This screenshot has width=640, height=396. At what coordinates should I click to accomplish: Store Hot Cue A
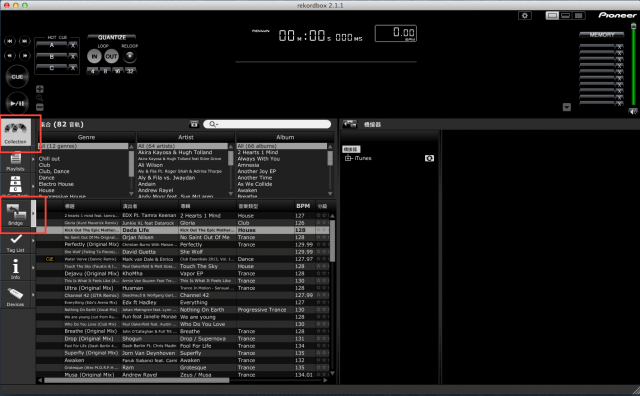pyautogui.click(x=51, y=45)
